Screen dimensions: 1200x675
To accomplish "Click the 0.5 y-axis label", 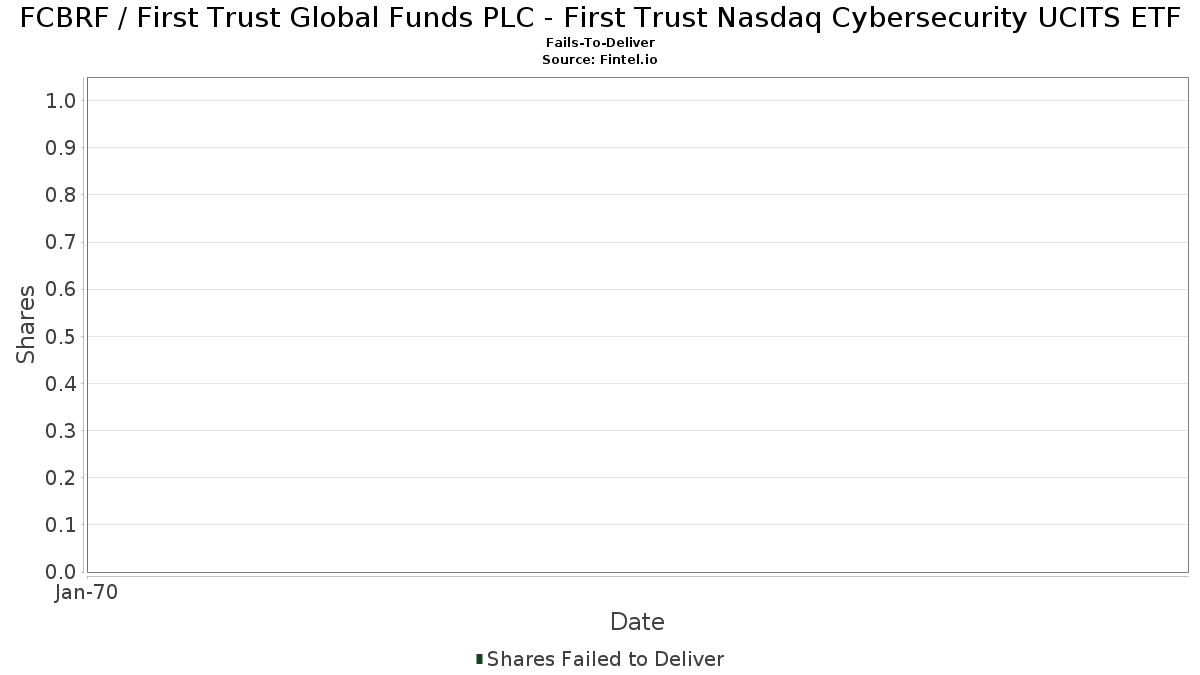I will click(61, 336).
